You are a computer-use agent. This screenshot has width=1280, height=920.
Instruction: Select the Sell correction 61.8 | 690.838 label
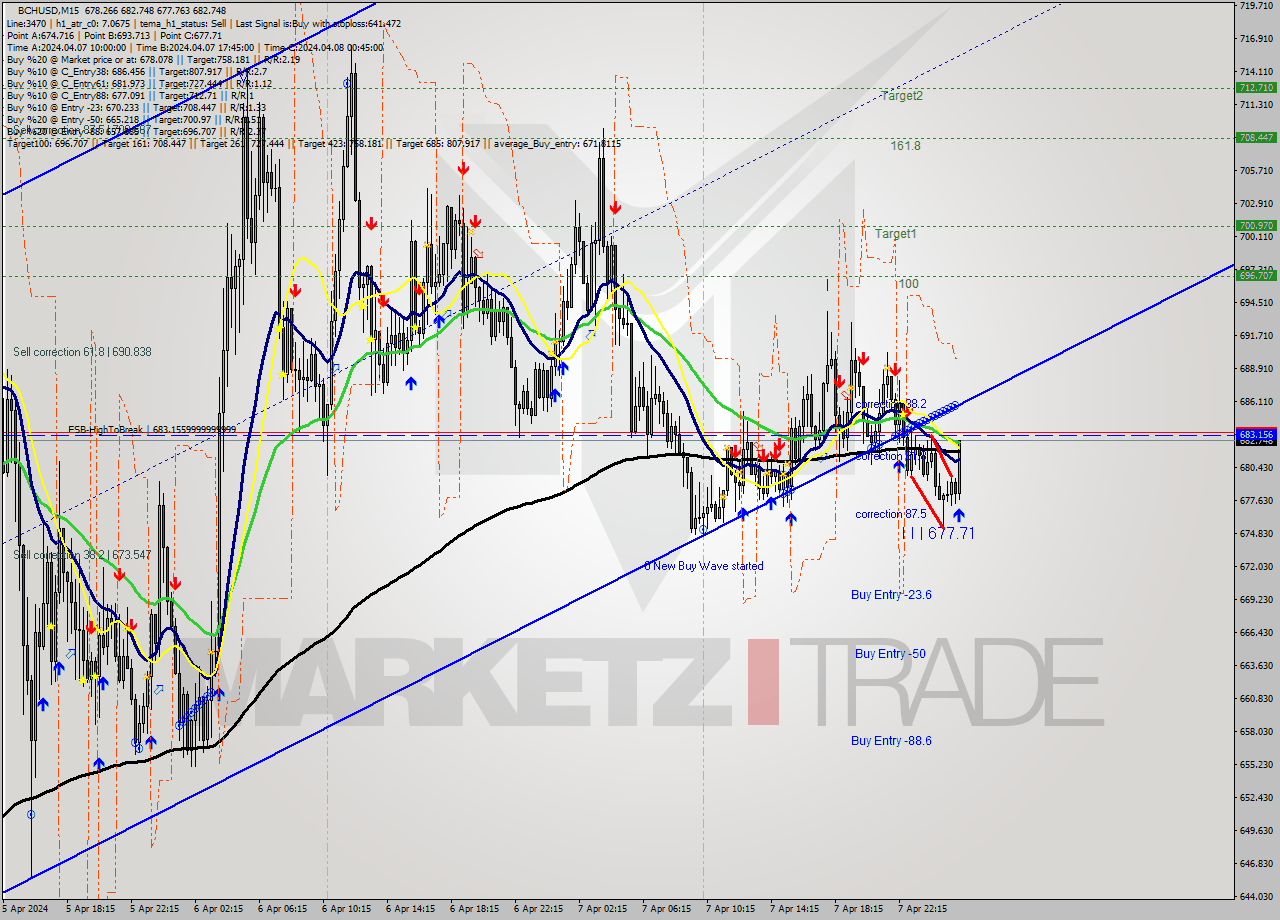pyautogui.click(x=82, y=352)
